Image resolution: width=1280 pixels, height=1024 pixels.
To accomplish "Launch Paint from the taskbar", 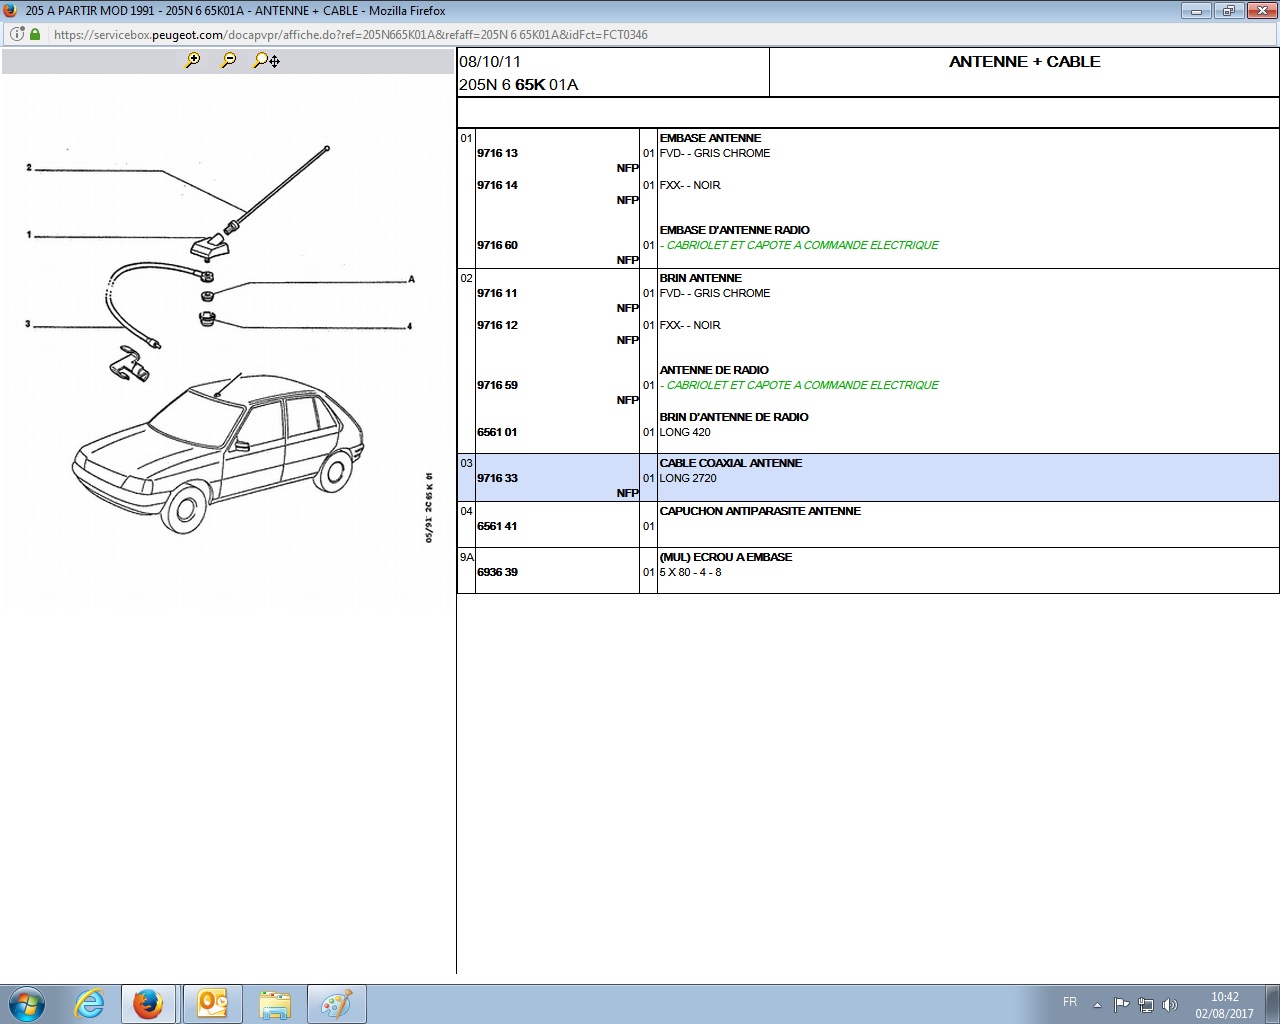I will (336, 1004).
